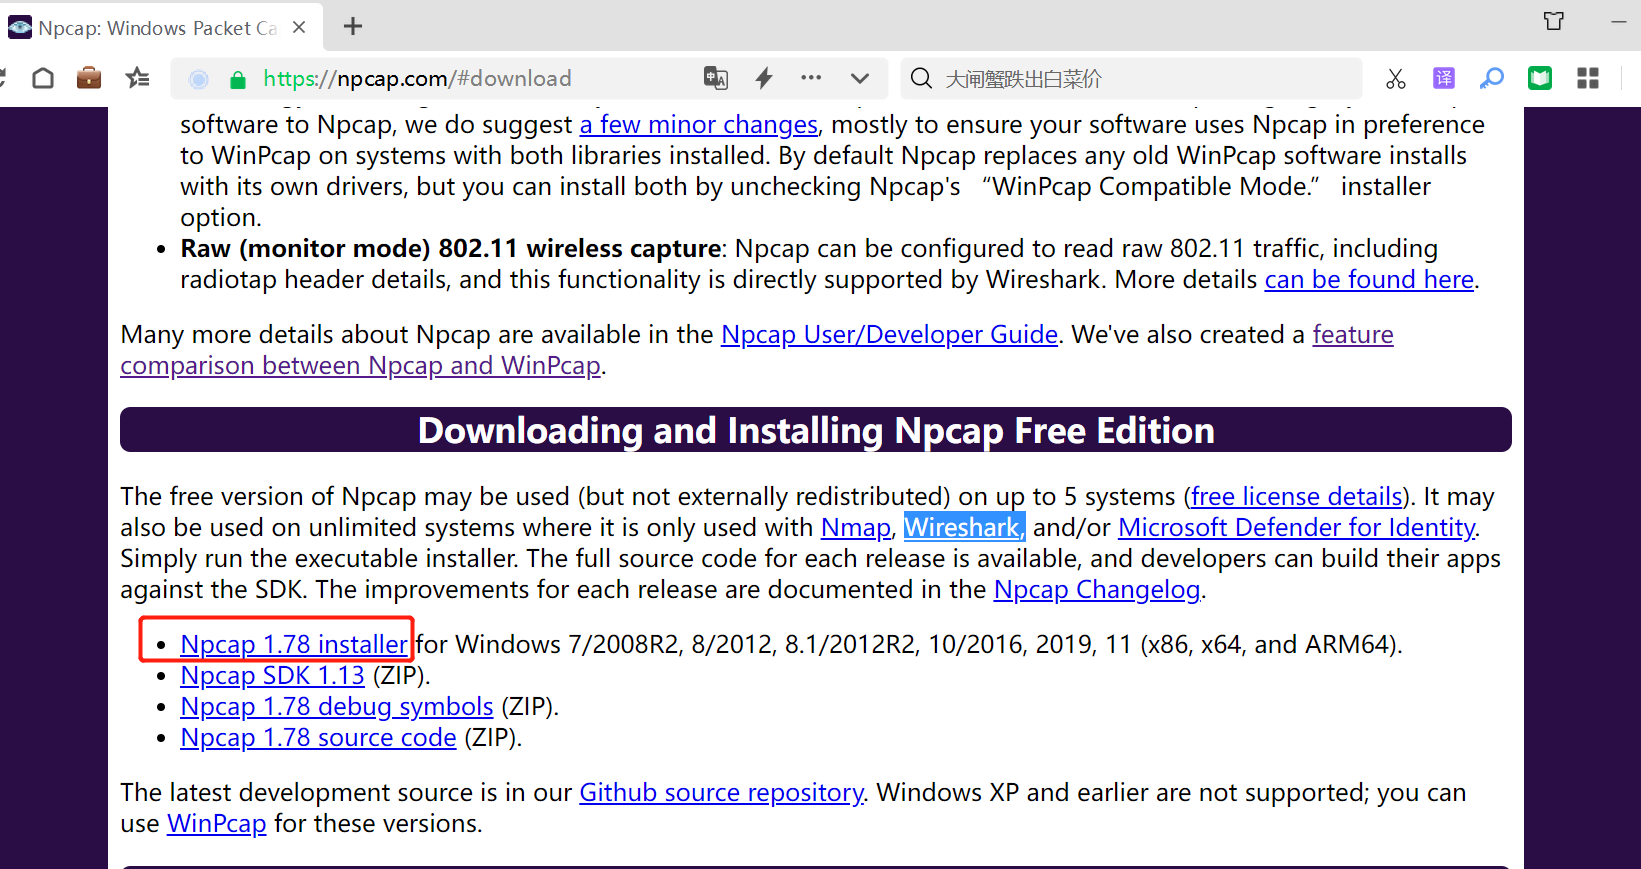Open Microsoft Defender for Identity link
The image size is (1641, 869).
[x=1297, y=528]
